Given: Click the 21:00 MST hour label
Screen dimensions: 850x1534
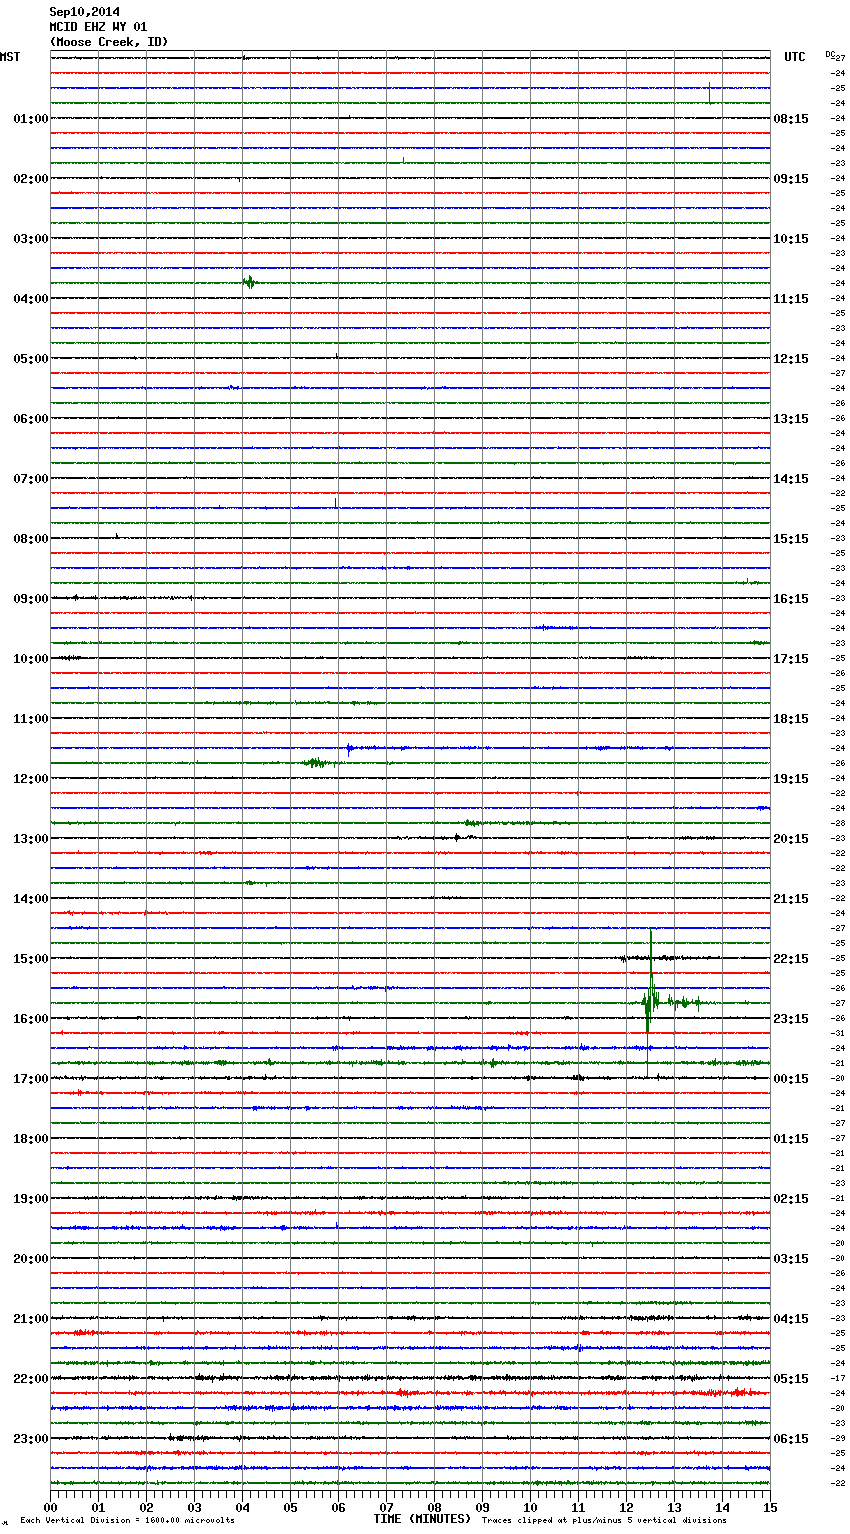Looking at the screenshot, I should (30, 1319).
